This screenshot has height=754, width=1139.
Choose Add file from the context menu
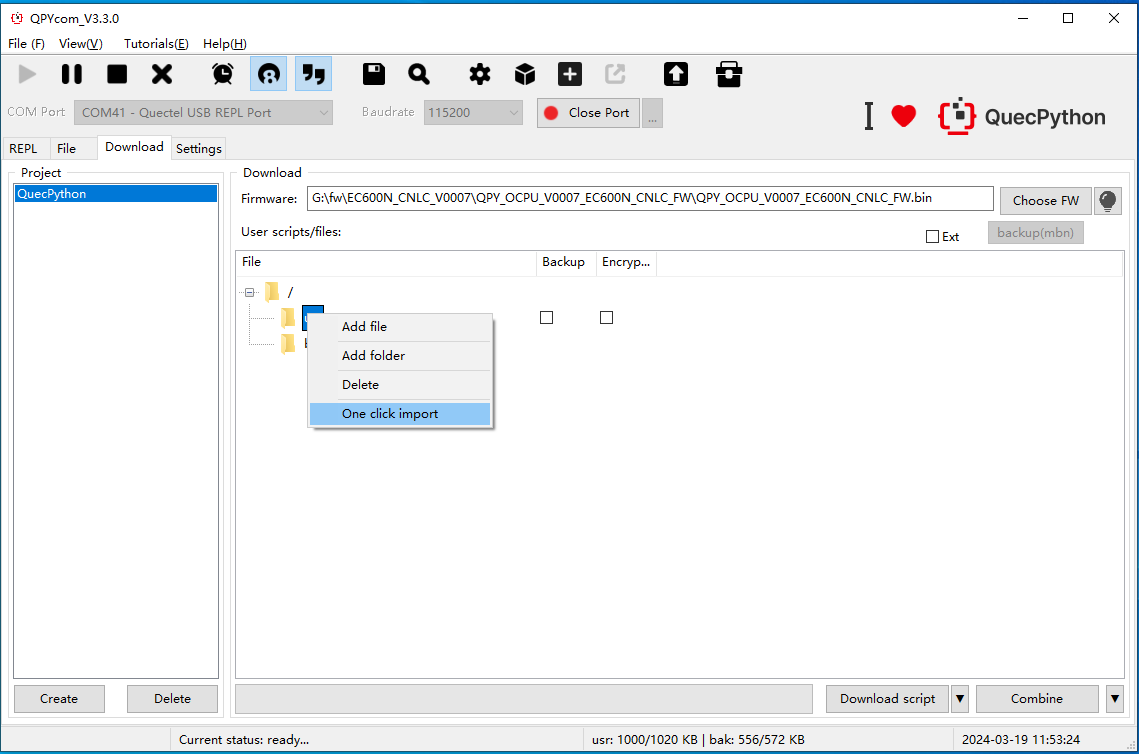[400, 327]
